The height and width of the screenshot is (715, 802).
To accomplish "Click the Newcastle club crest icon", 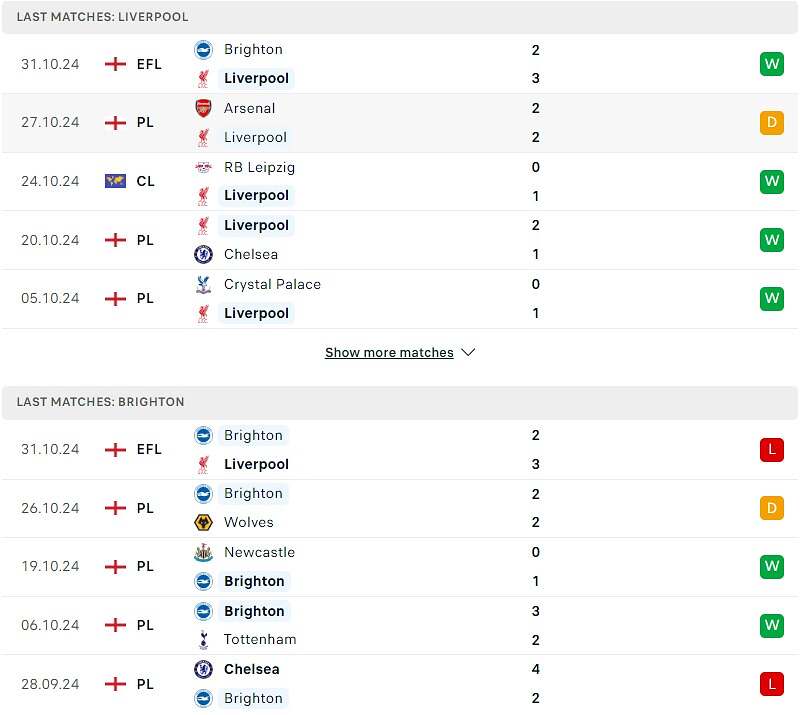I will pyautogui.click(x=203, y=552).
